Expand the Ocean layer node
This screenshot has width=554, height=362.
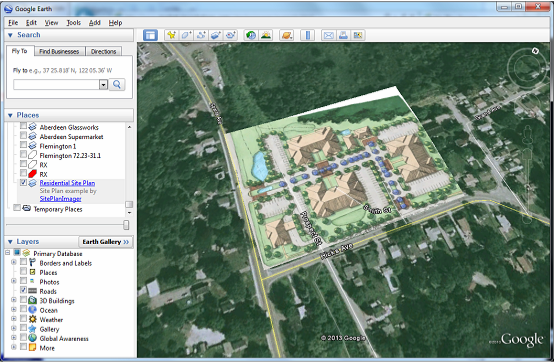14,310
